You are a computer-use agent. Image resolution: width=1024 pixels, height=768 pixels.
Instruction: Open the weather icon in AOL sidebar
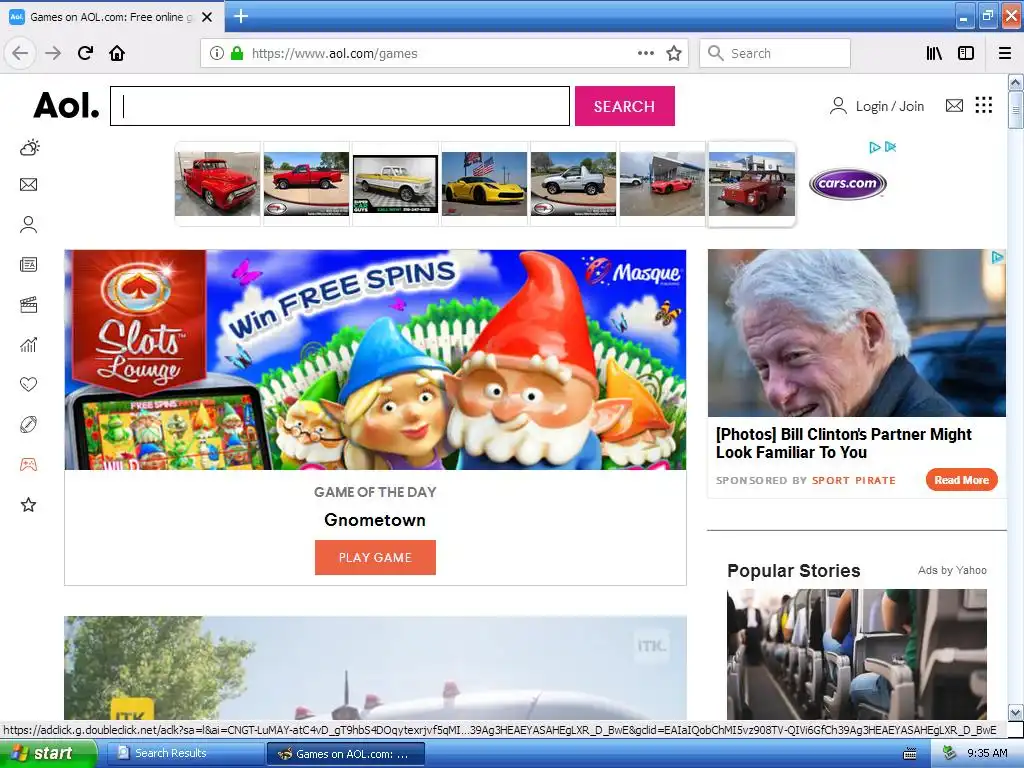coord(29,148)
